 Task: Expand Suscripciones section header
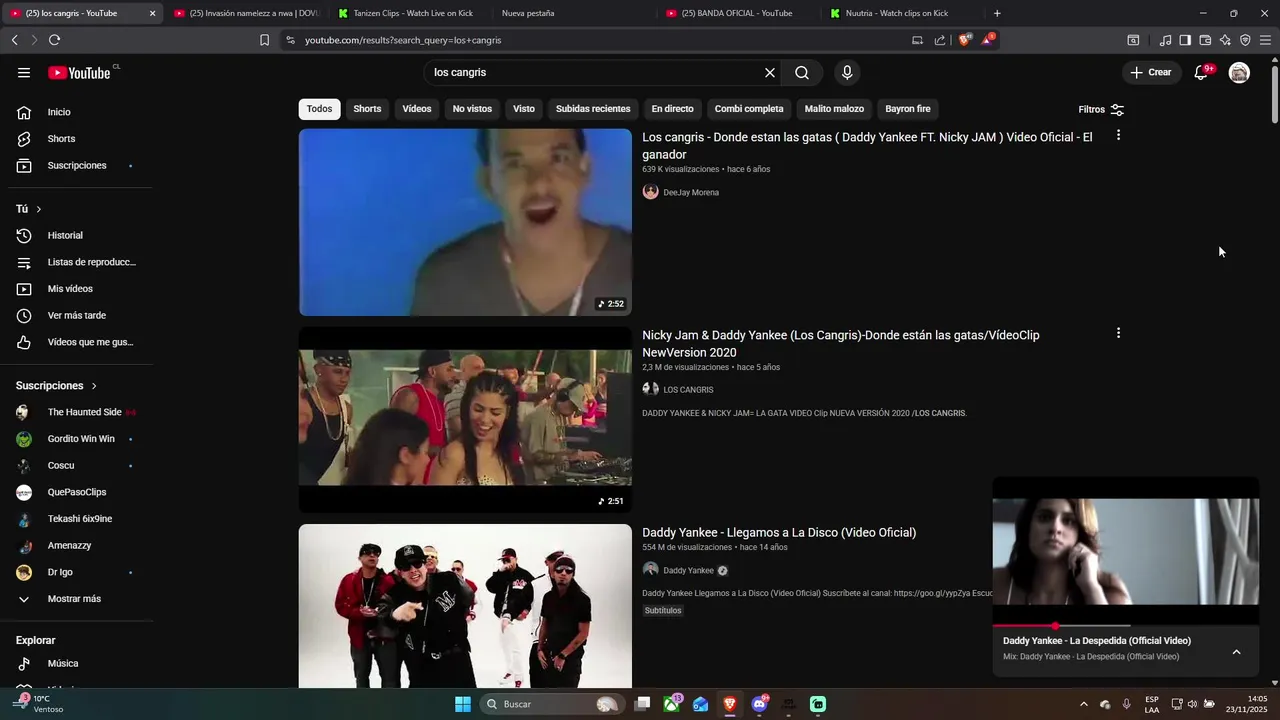[x=57, y=386]
